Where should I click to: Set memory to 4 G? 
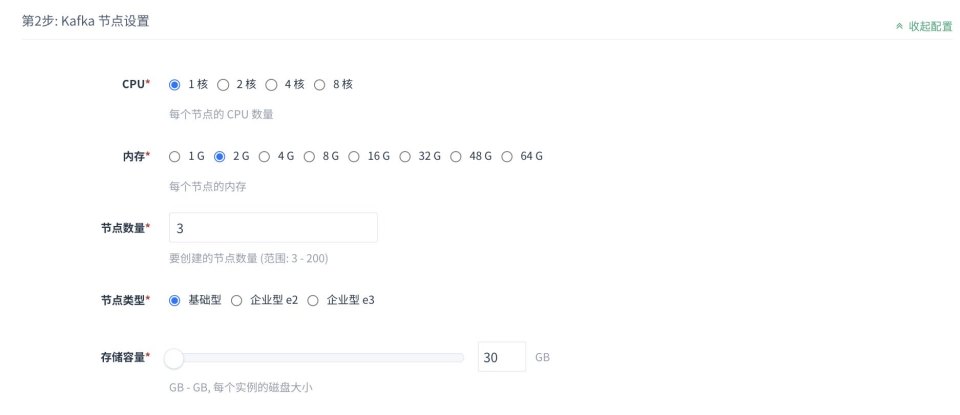264,156
